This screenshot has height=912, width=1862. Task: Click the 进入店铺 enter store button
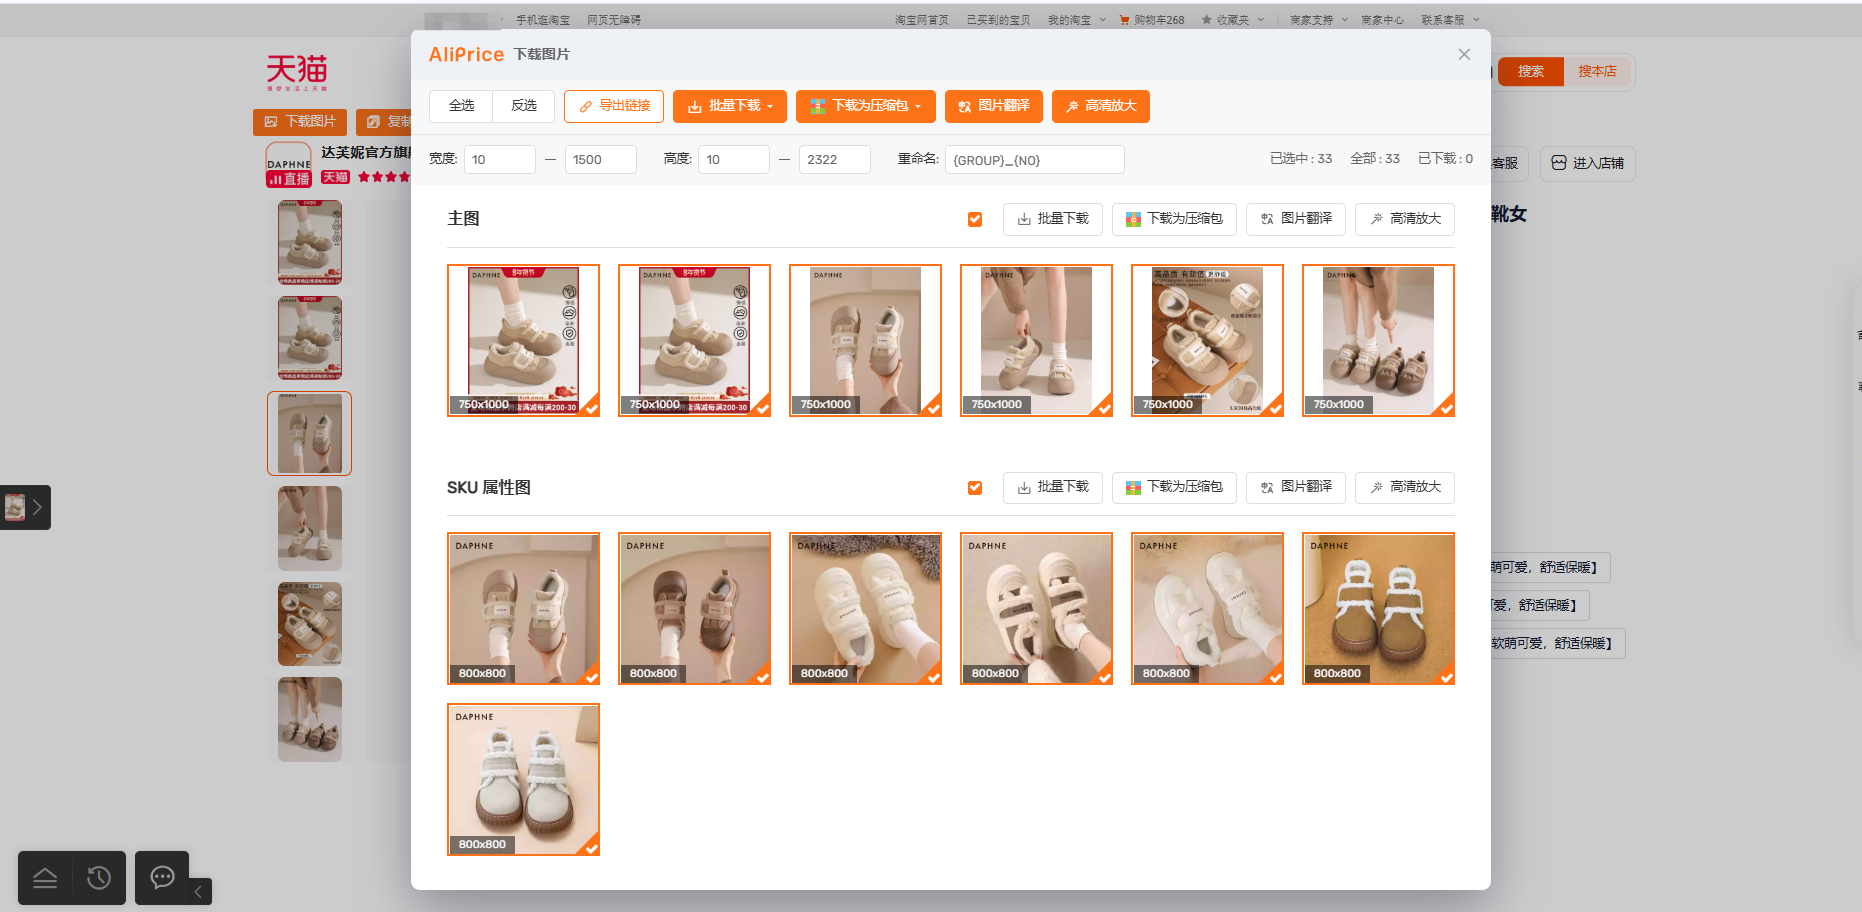coord(1588,163)
